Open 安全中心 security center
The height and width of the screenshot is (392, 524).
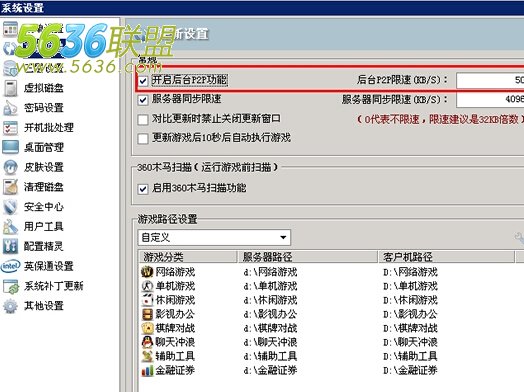(x=43, y=207)
